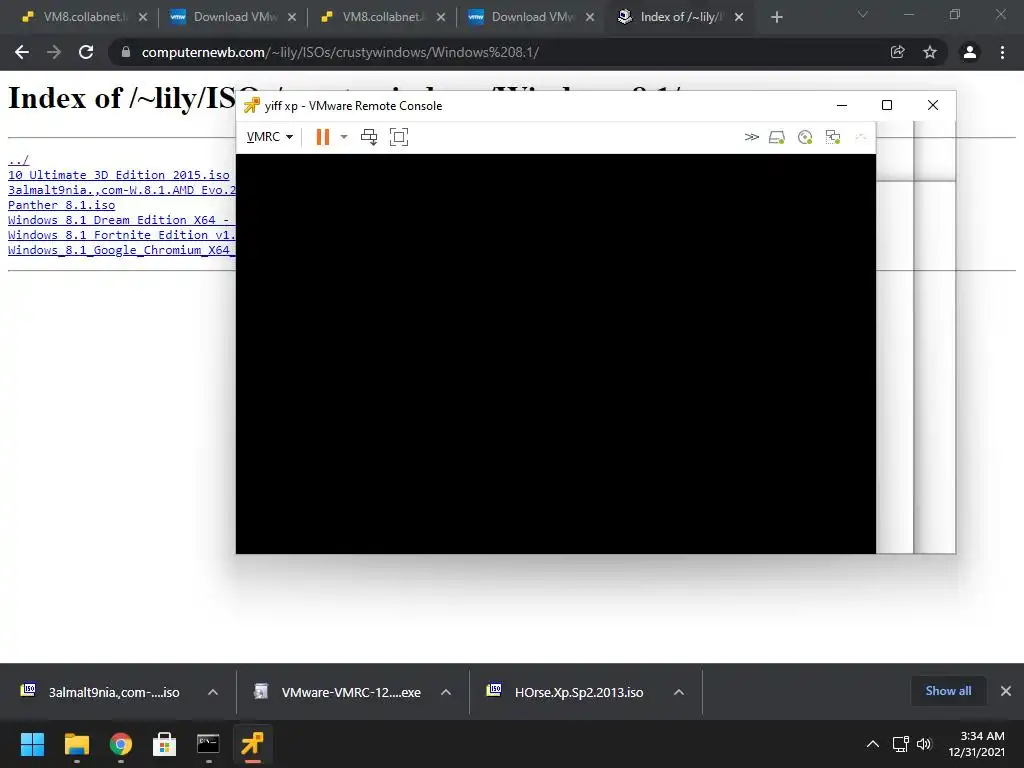Download the 3almalt9nia.com W.8.1 AMD Evo ISO
The height and width of the screenshot is (768, 1024).
click(x=121, y=190)
